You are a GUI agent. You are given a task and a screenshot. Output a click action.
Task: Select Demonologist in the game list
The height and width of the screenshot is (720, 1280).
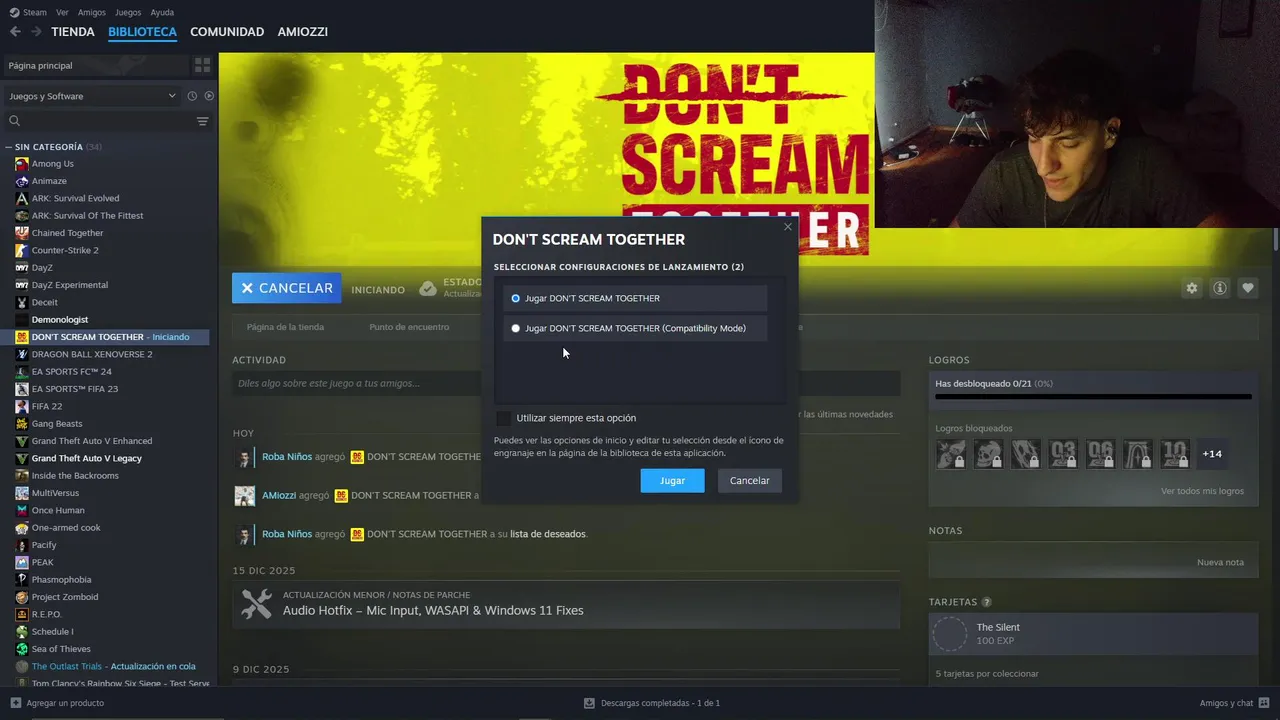coord(60,320)
